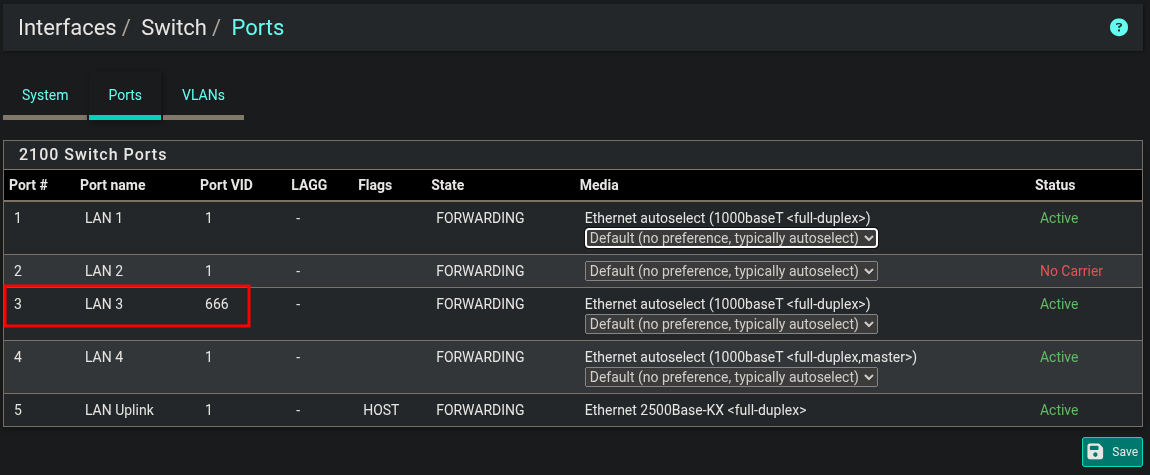Click LAN 1 Port VID value
The width and height of the screenshot is (1150, 475).
208,218
